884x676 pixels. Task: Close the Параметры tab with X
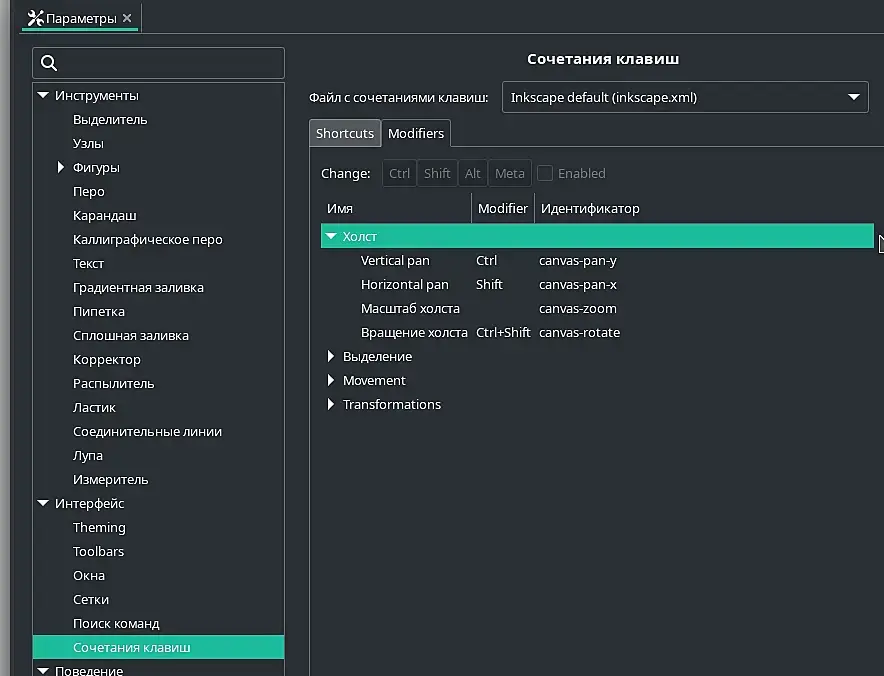[127, 18]
